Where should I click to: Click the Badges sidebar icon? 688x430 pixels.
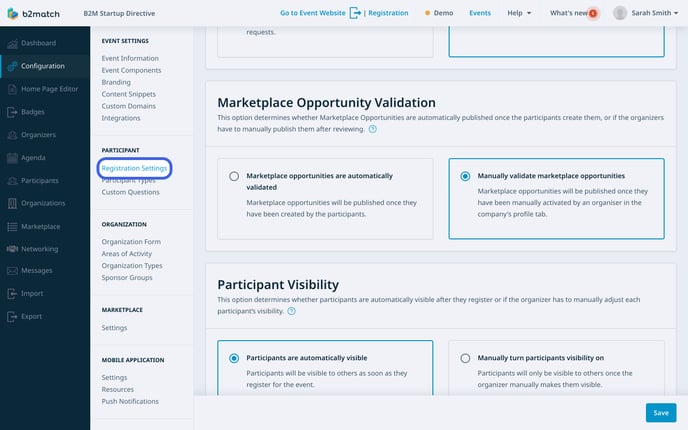tap(11, 112)
